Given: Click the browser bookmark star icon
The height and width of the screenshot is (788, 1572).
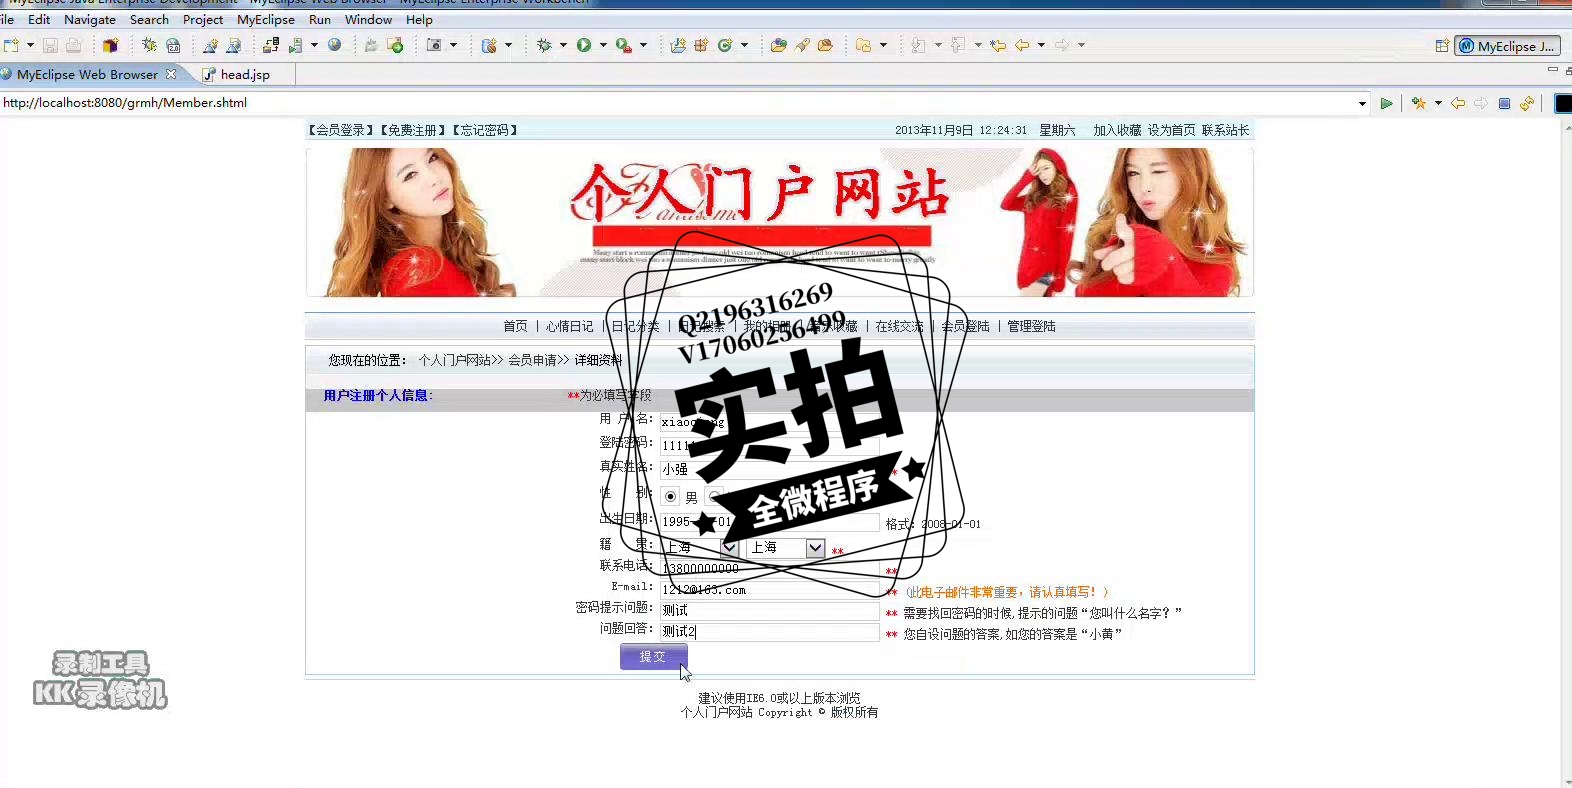Looking at the screenshot, I should [x=1419, y=103].
